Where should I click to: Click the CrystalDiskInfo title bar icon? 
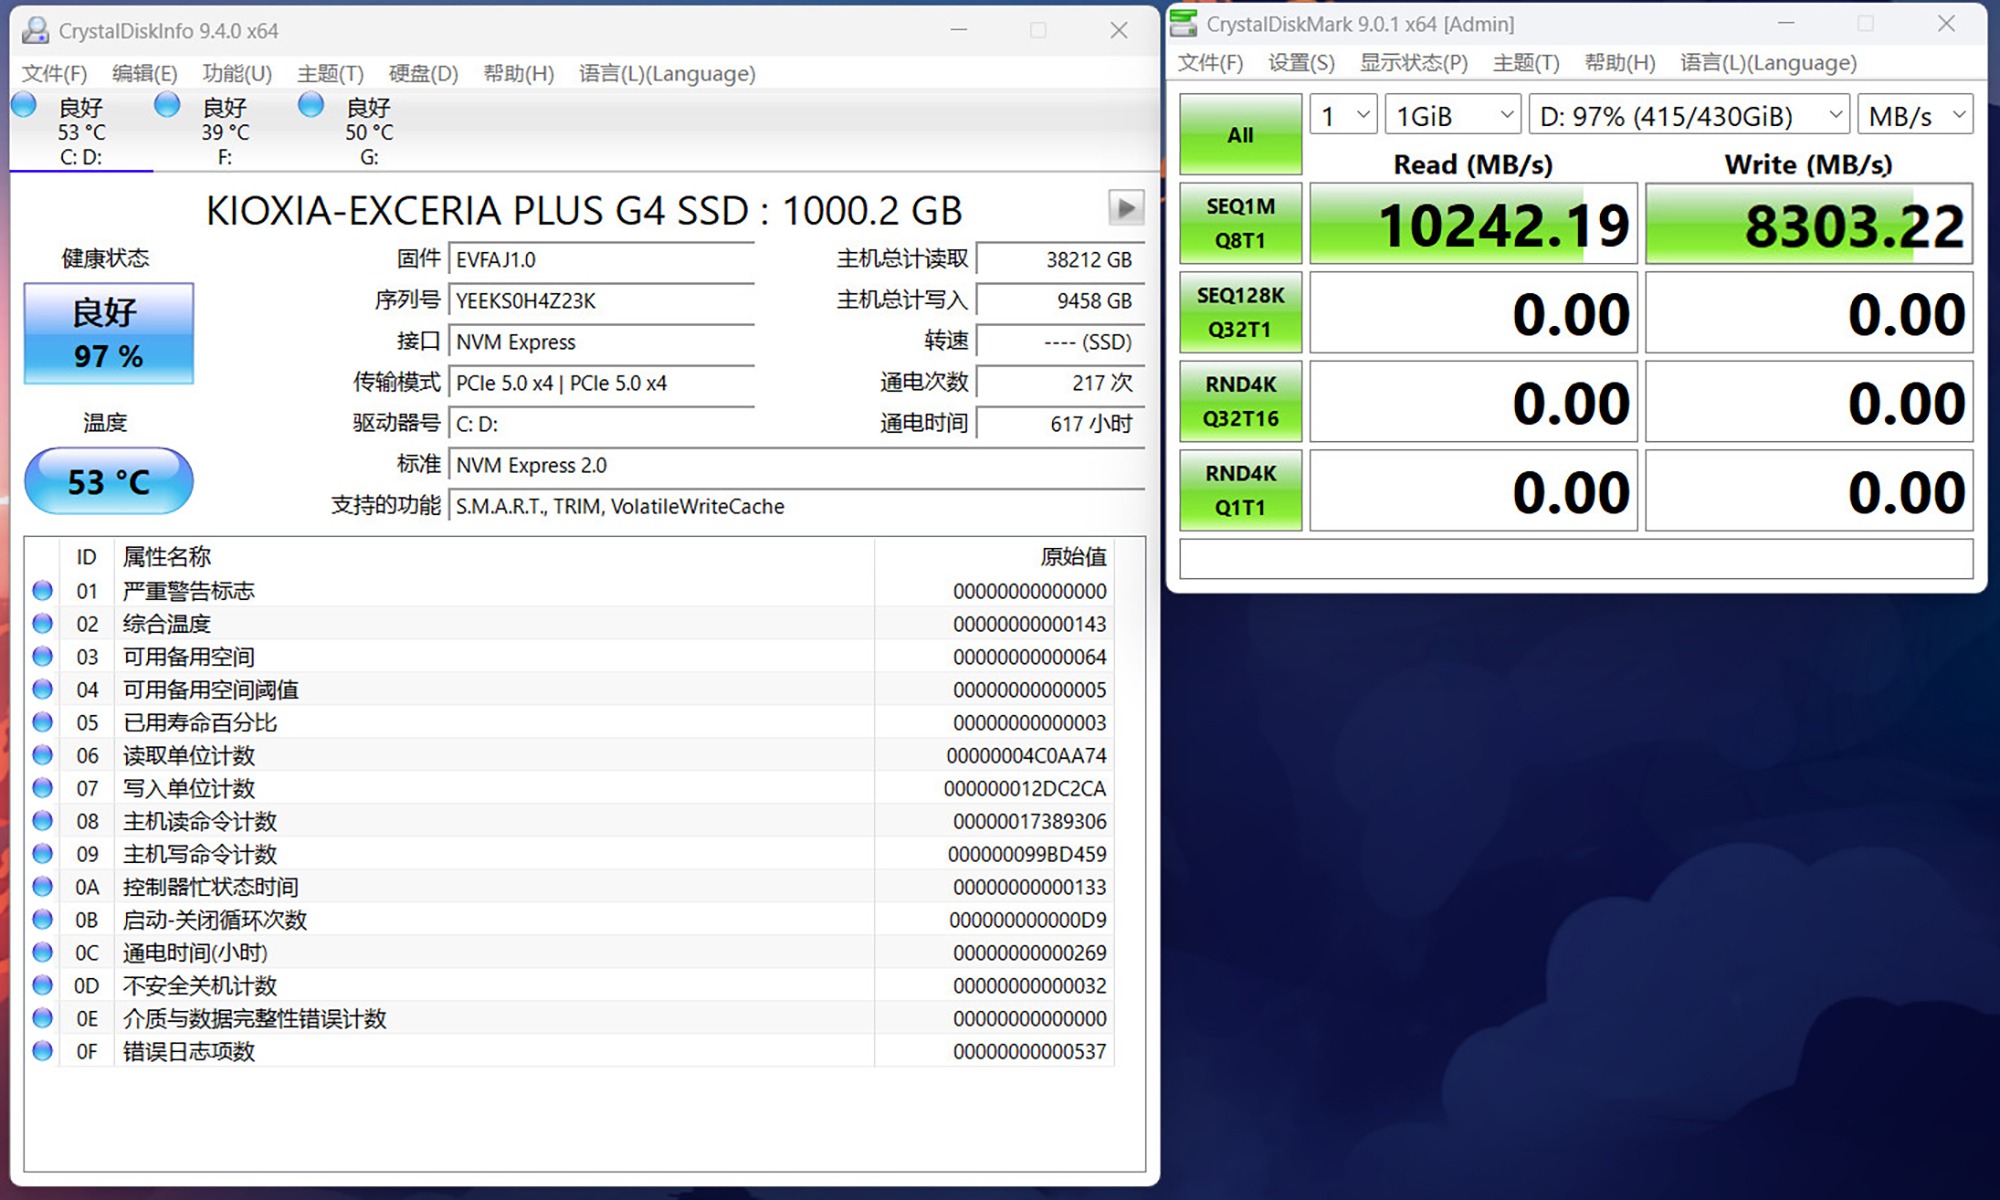coord(36,30)
